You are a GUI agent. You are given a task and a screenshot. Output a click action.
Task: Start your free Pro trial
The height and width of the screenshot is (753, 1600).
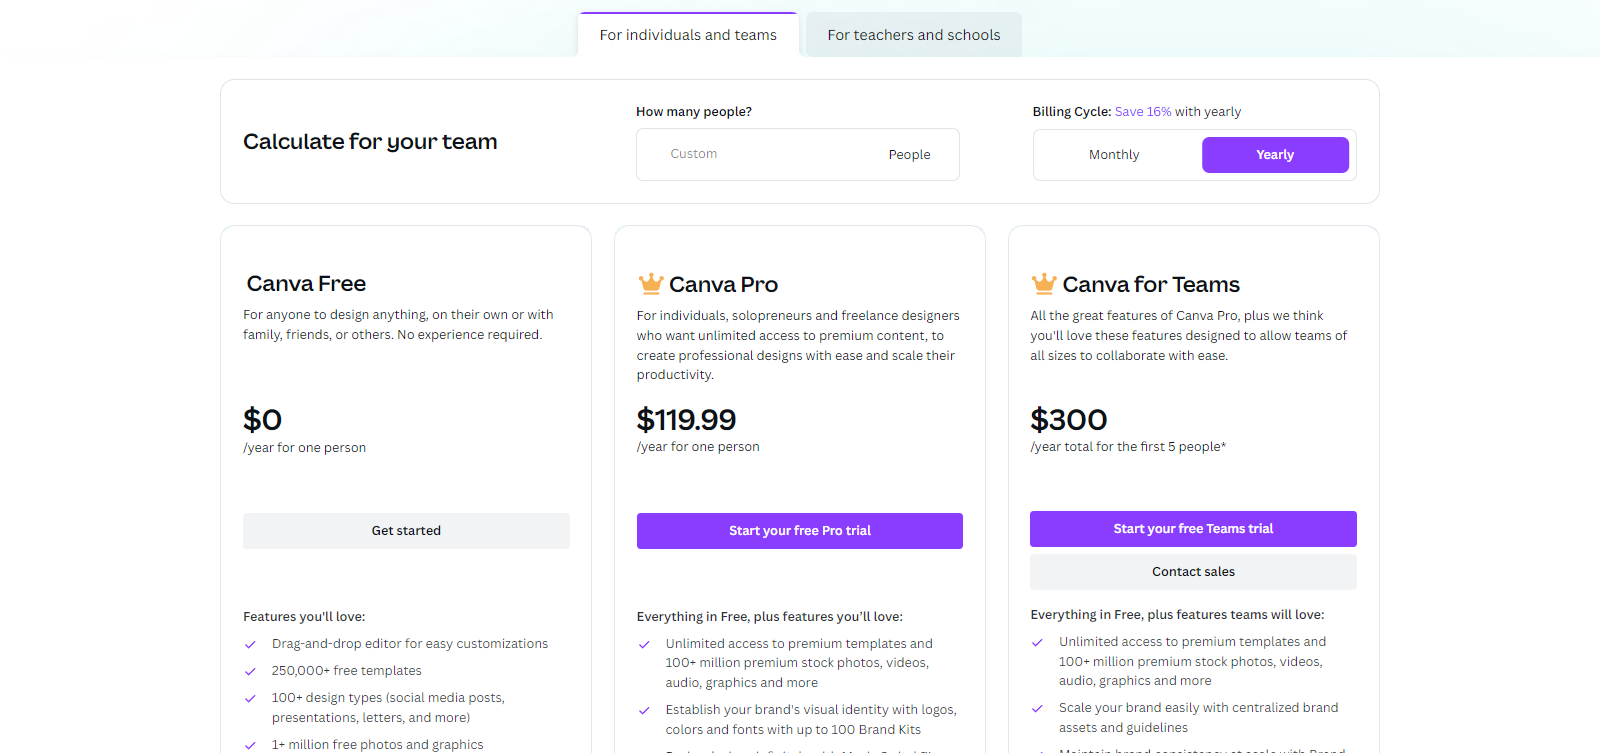[x=800, y=531]
